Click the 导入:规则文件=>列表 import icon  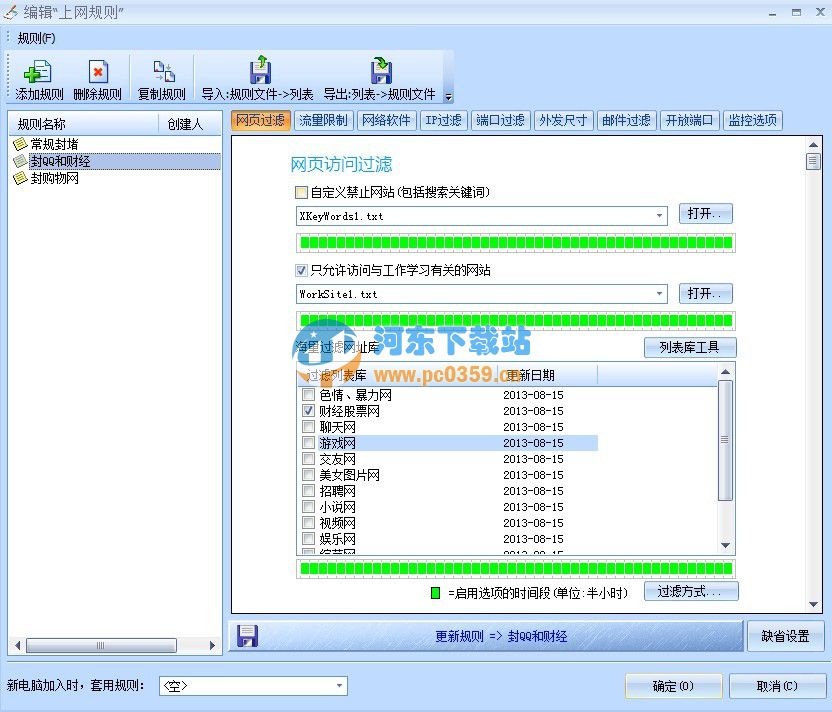[x=260, y=71]
